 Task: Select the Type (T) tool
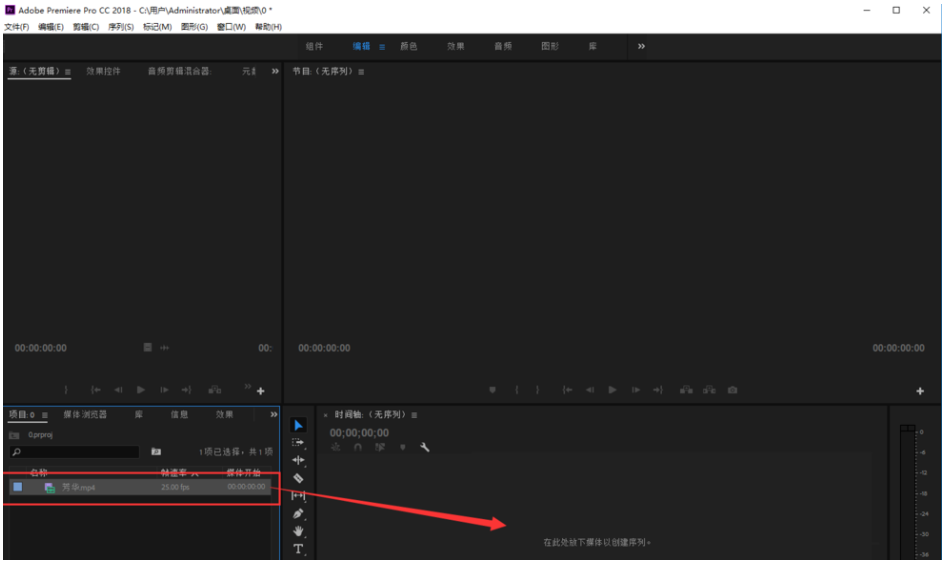click(x=298, y=549)
